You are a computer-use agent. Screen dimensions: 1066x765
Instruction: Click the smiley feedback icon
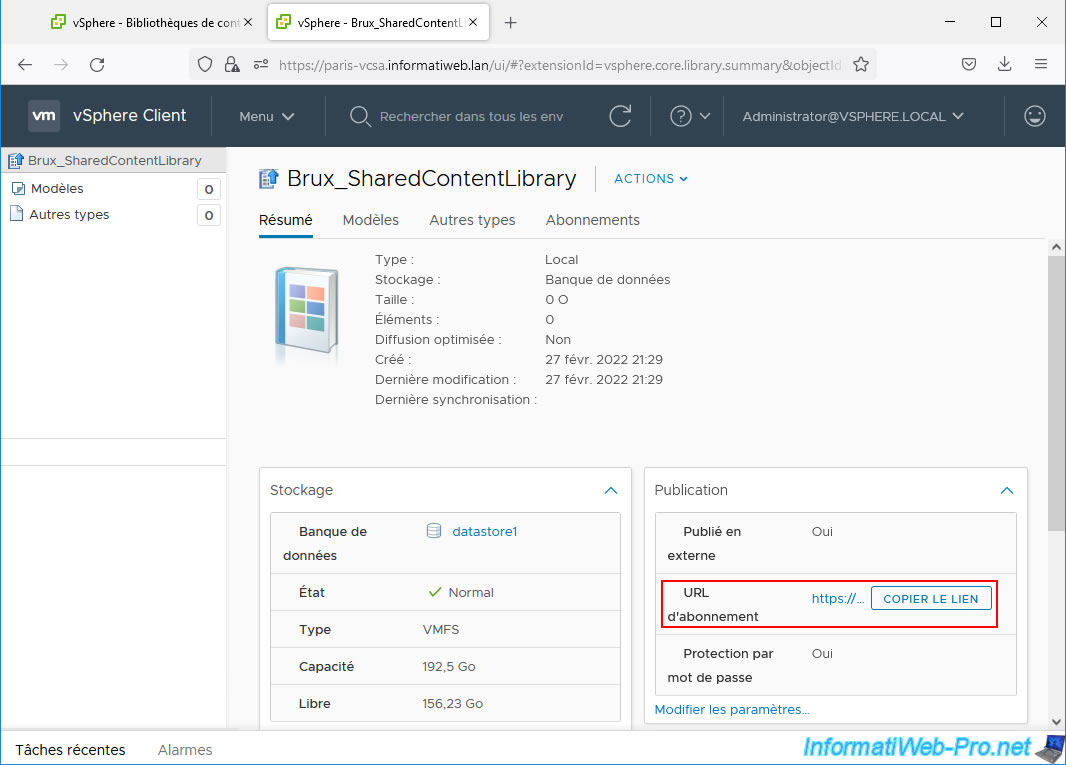[1035, 116]
